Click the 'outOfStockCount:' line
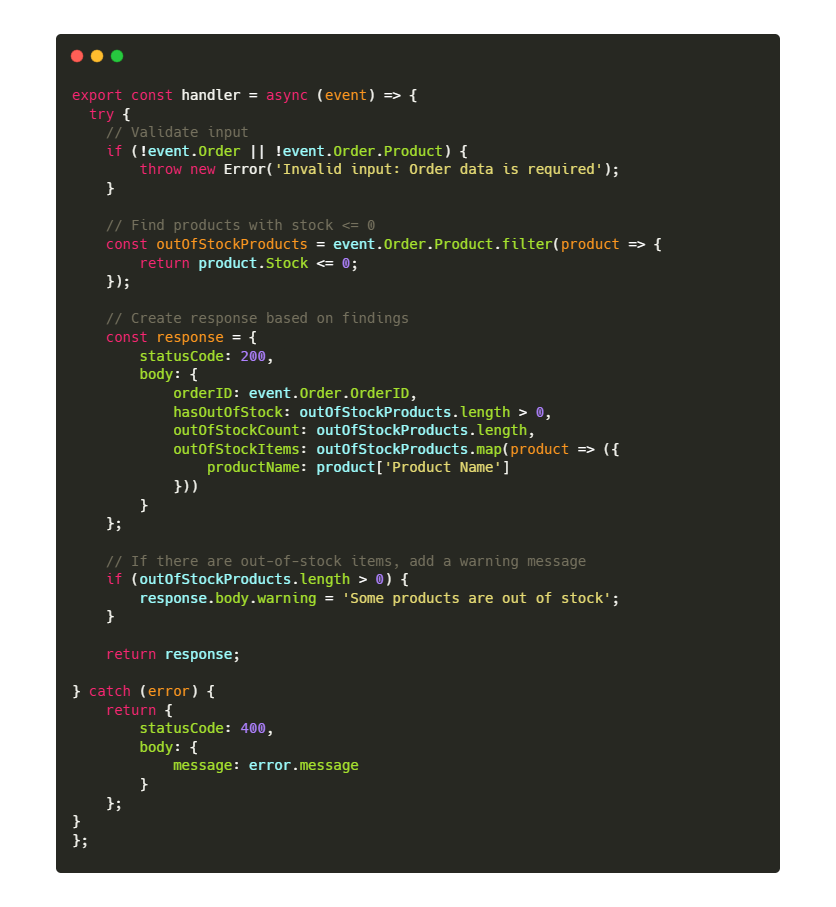Viewport: 836px width, 907px height. pos(353,430)
